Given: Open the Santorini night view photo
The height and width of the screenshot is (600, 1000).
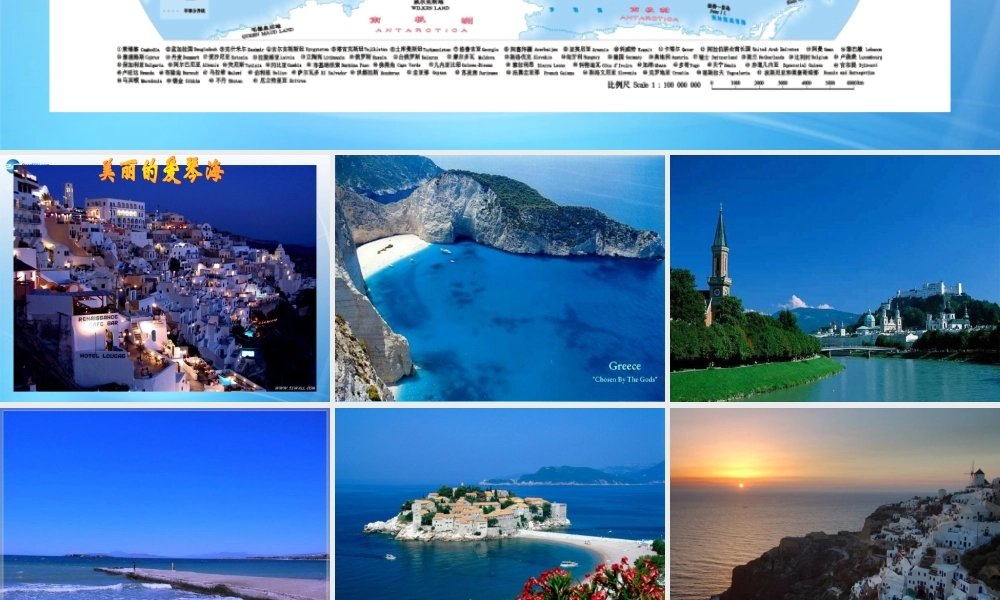Looking at the screenshot, I should tap(165, 278).
